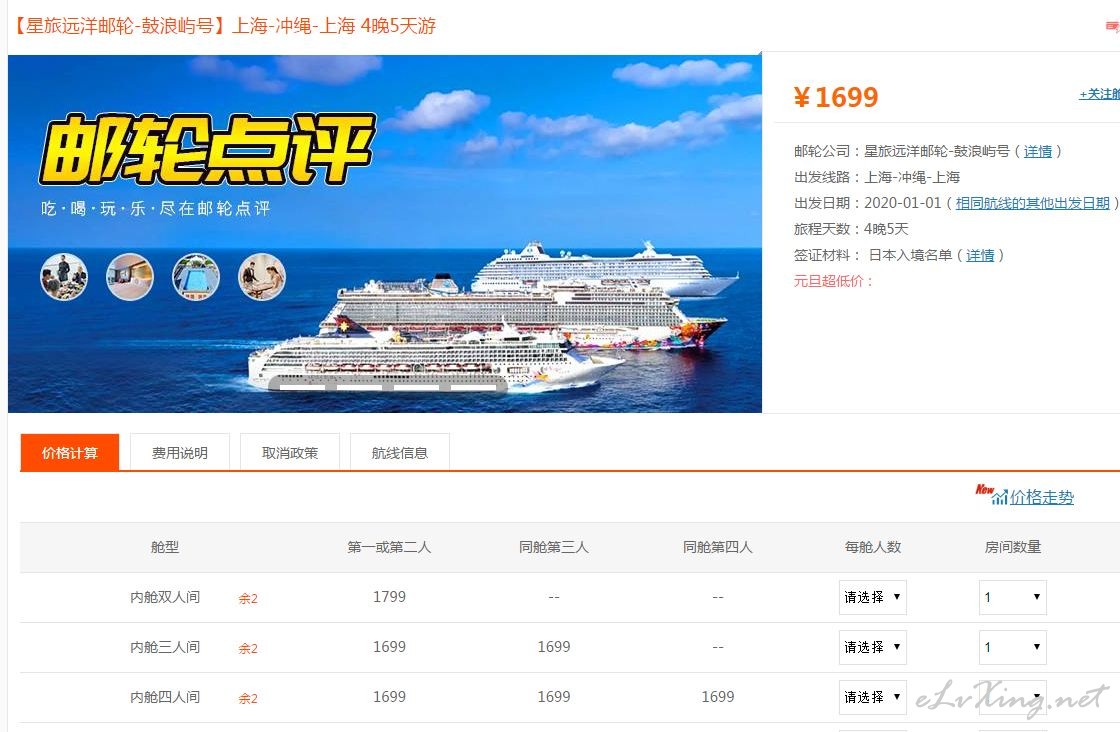
Task: Click the cabin room circular thumbnail
Action: 130,276
